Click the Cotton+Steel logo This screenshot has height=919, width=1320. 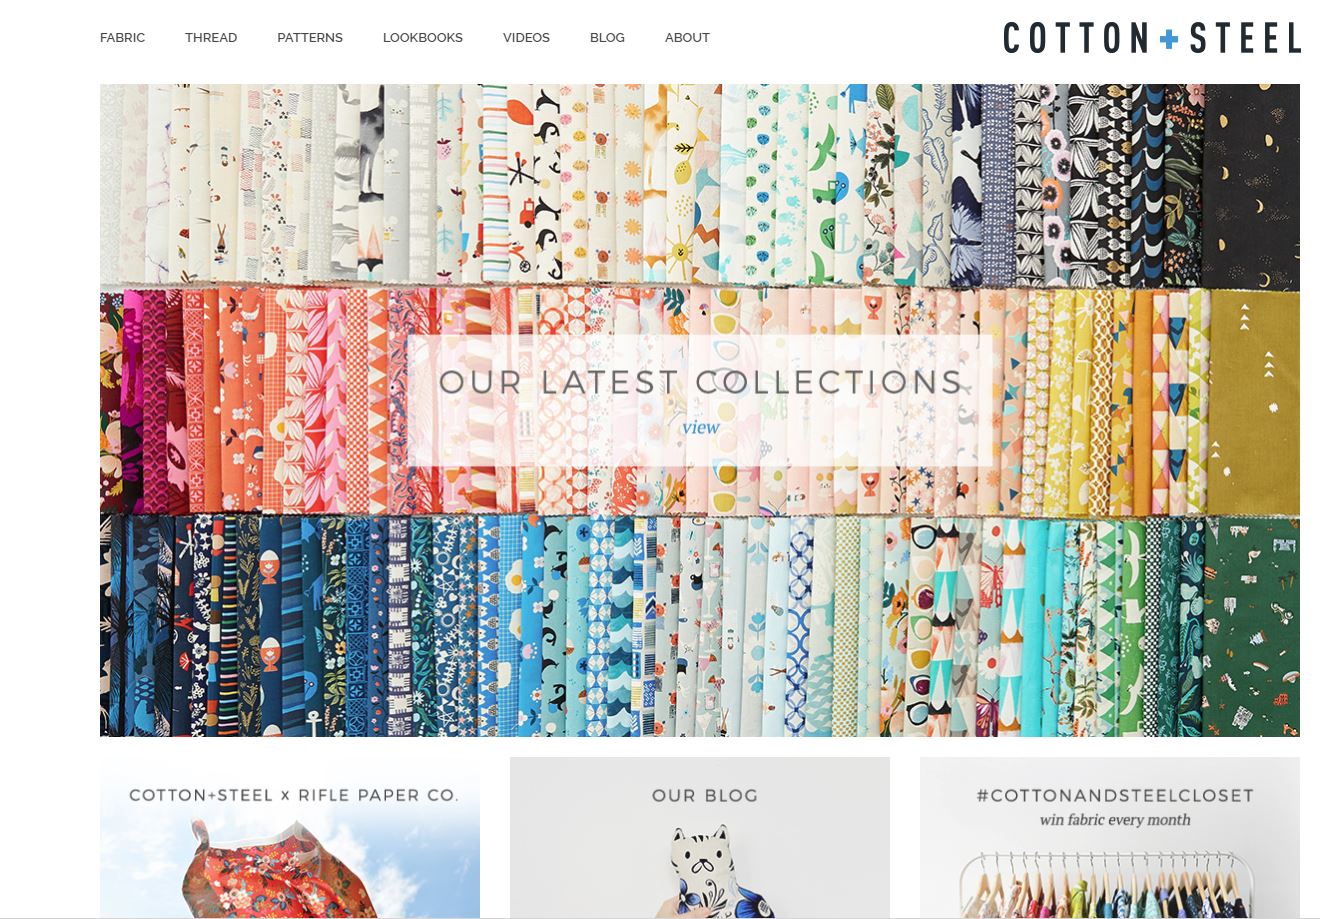coord(1152,38)
